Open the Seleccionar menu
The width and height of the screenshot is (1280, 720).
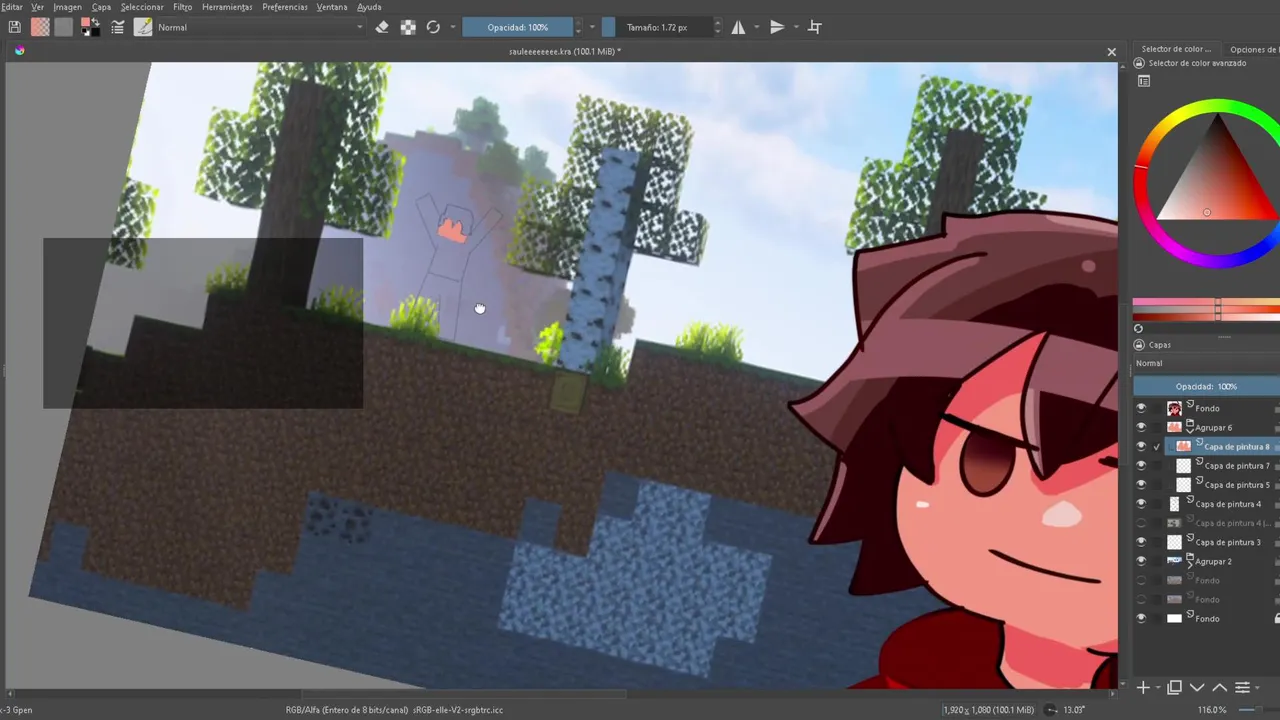coord(142,7)
